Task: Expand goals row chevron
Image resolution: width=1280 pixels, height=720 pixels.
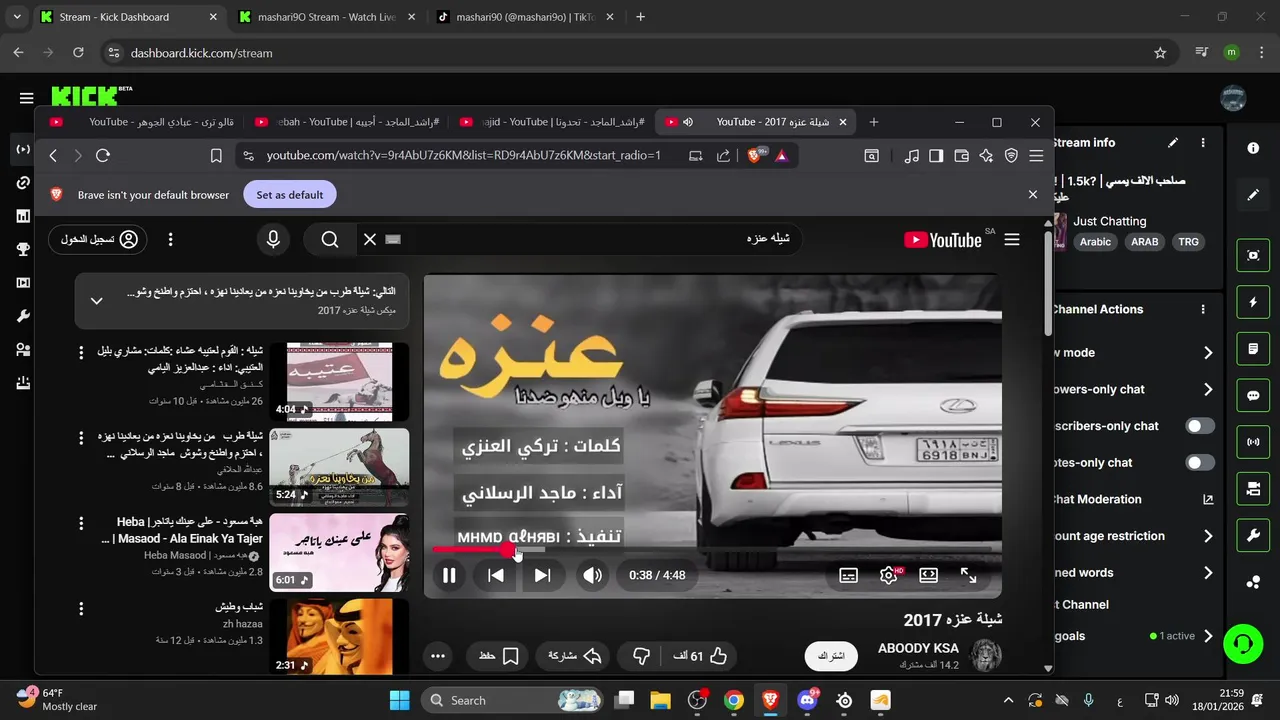Action: (x=1208, y=636)
